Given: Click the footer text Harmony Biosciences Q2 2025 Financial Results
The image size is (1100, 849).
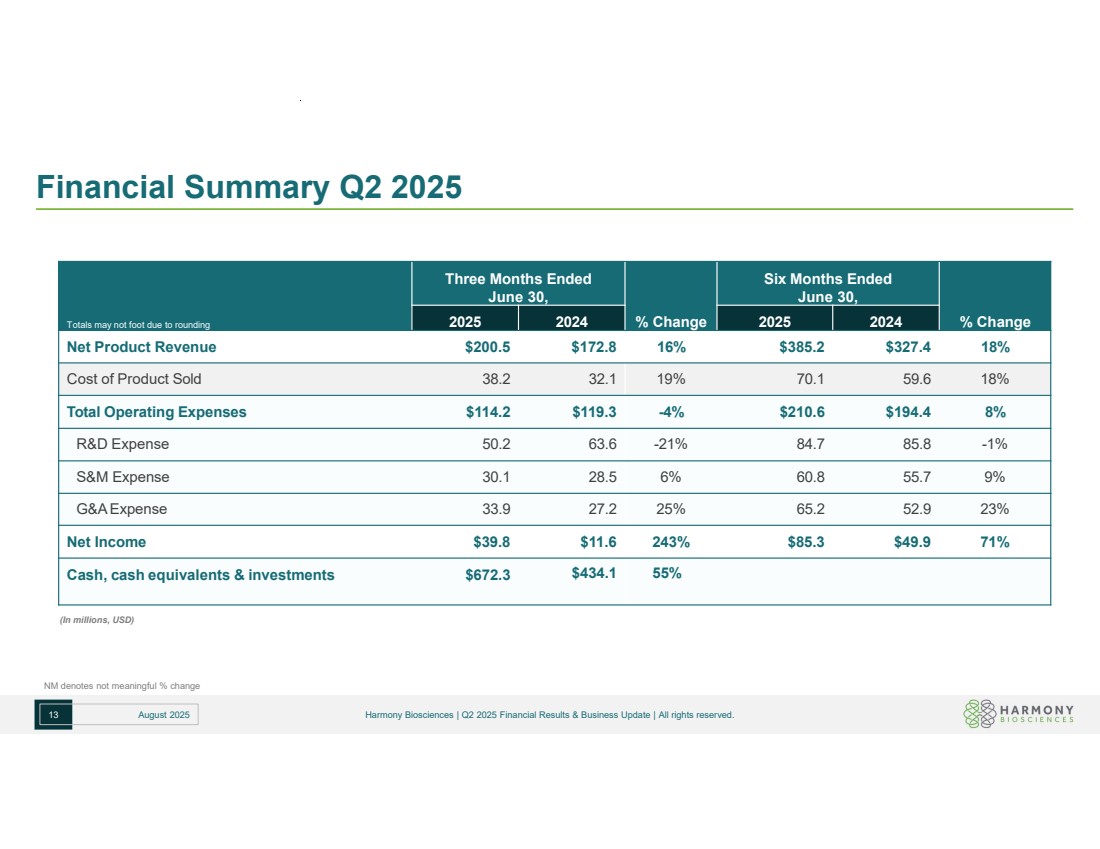Looking at the screenshot, I should click(549, 714).
